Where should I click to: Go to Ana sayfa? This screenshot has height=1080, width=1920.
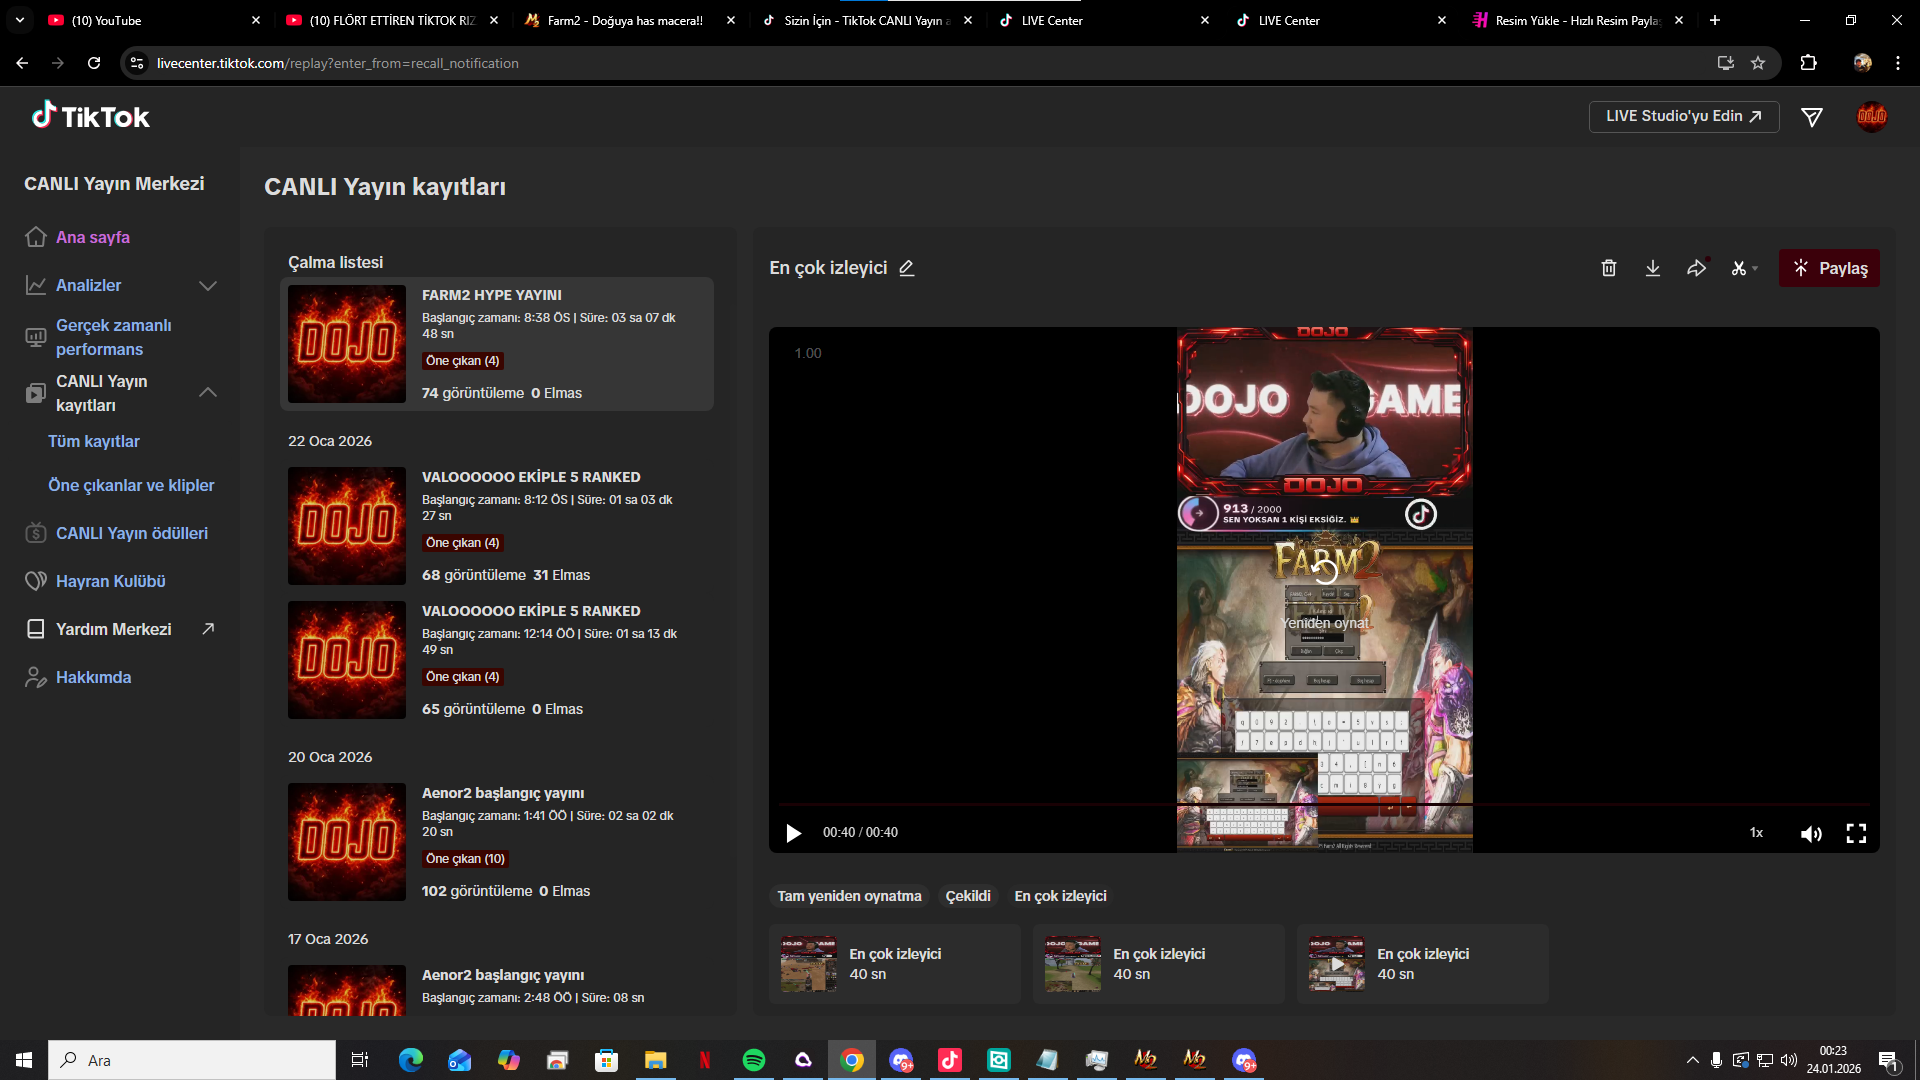pos(93,237)
